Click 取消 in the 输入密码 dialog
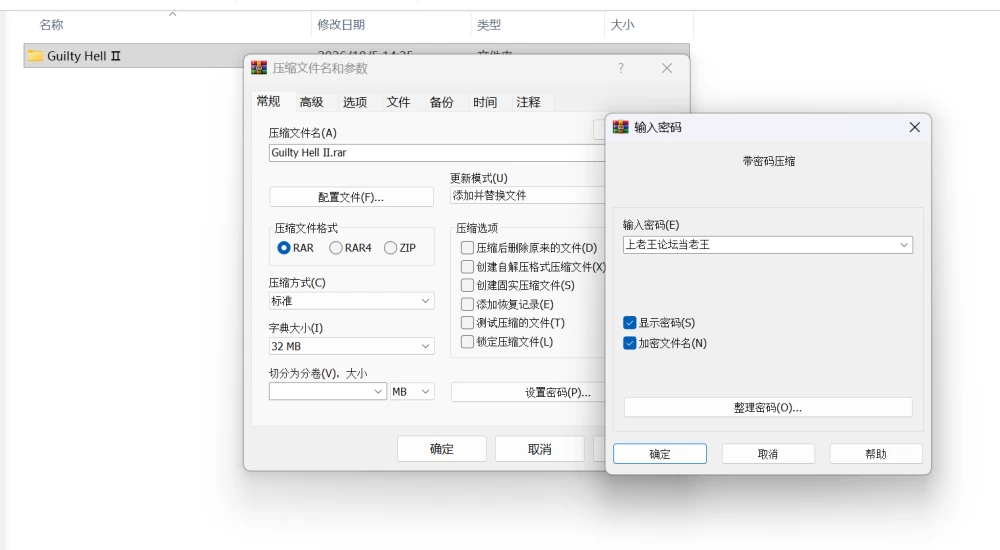This screenshot has height=550, width=1000. click(x=768, y=454)
